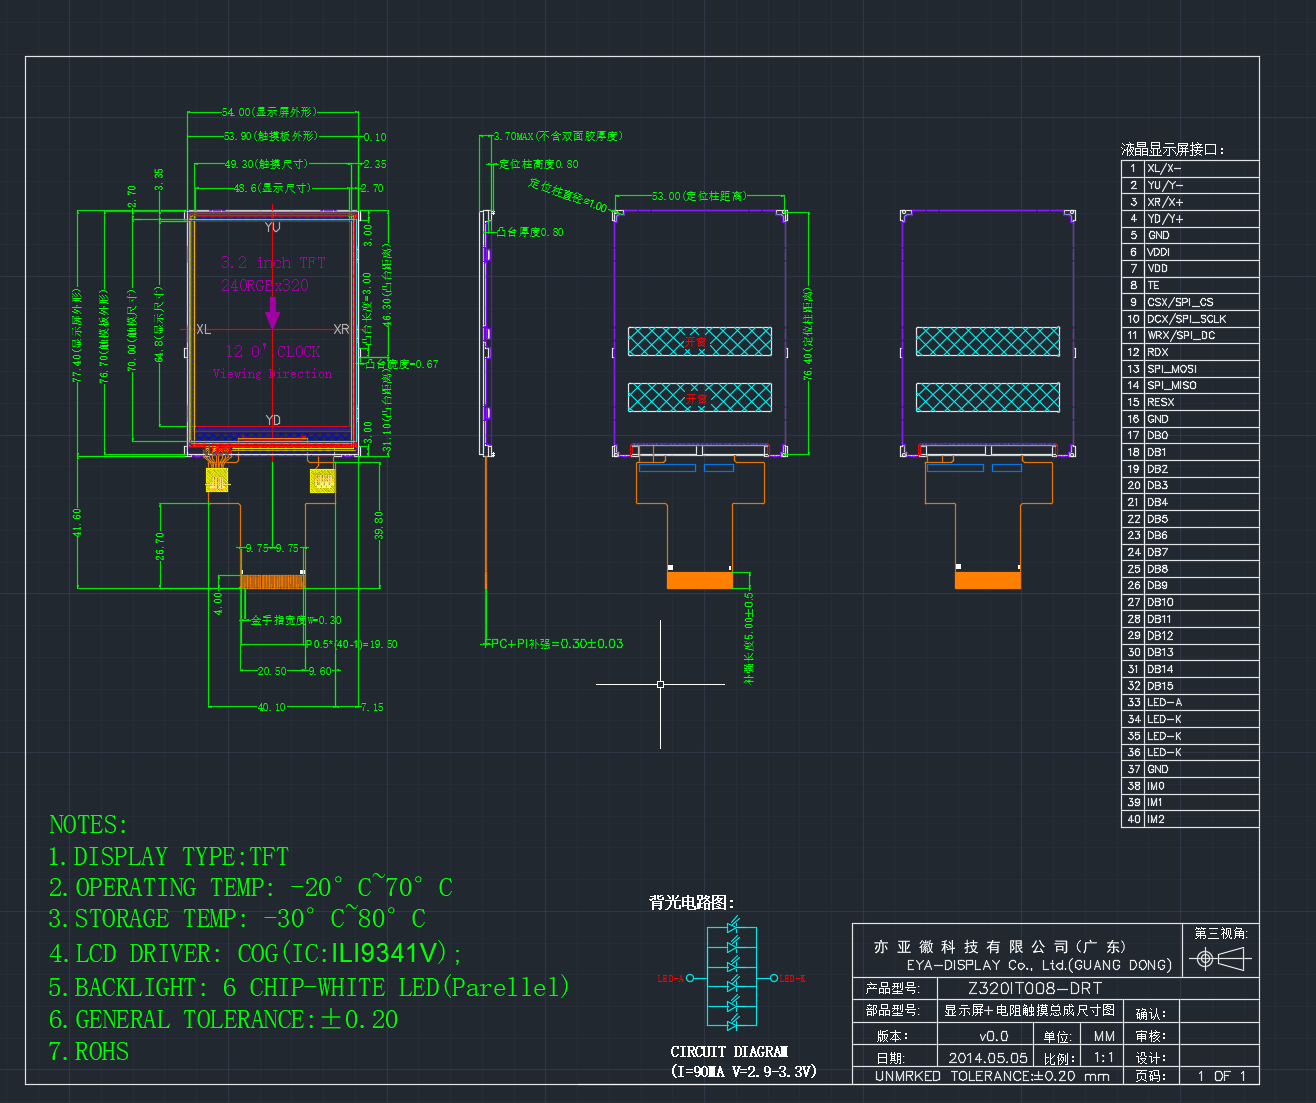Click the '53.00(定位柱距离)' dimension
This screenshot has width=1316, height=1103.
[700, 196]
